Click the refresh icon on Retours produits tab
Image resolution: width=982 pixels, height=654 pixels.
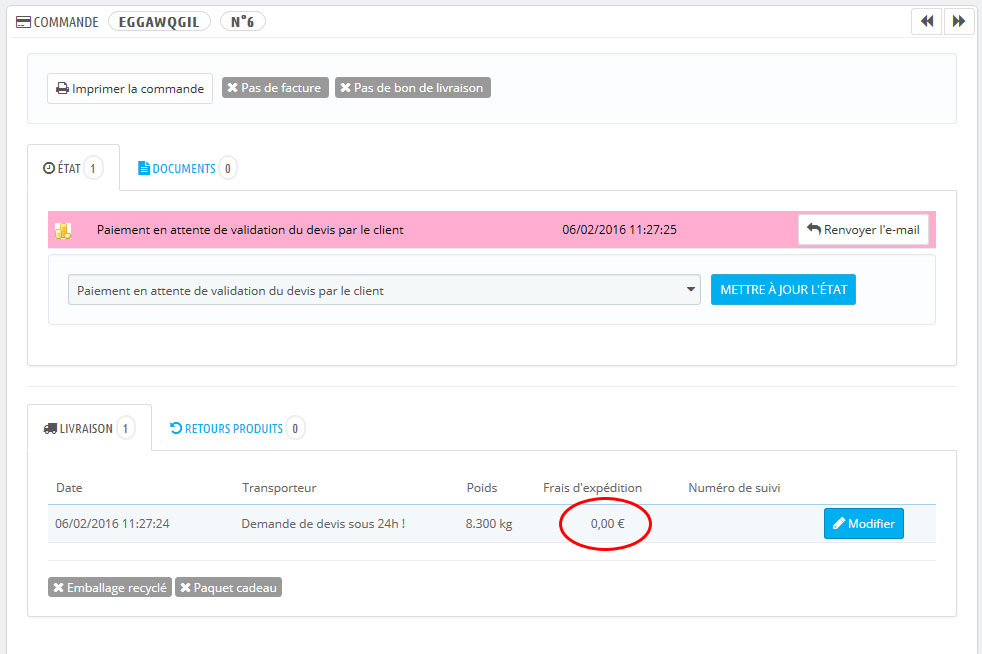coord(176,429)
